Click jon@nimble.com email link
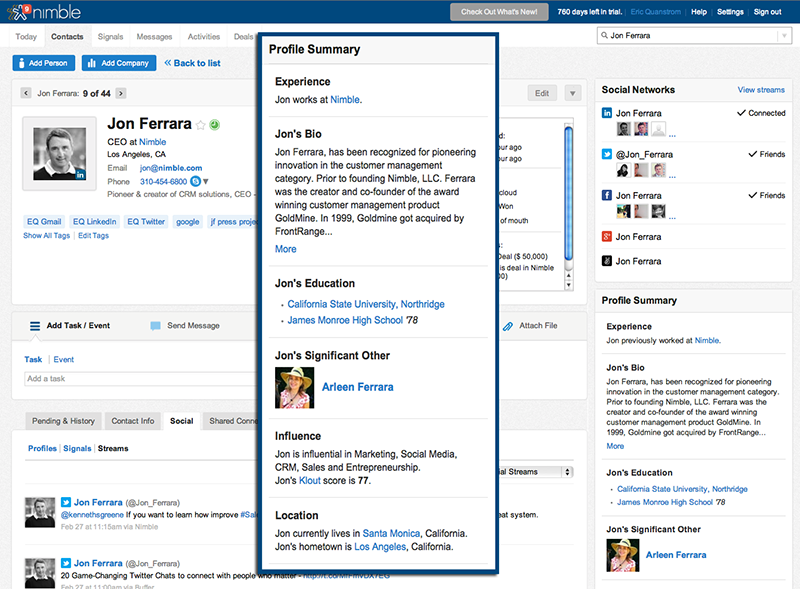Viewport: 800px width, 589px height. pos(171,168)
